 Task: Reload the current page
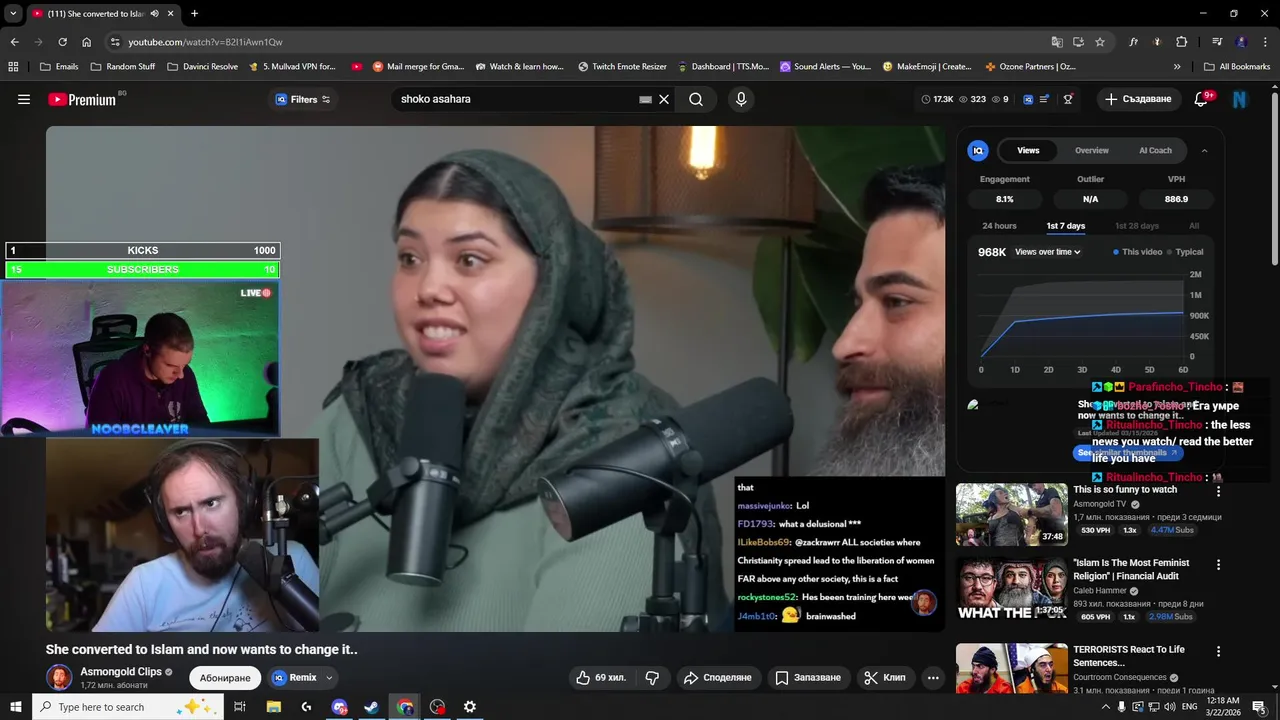click(x=62, y=42)
